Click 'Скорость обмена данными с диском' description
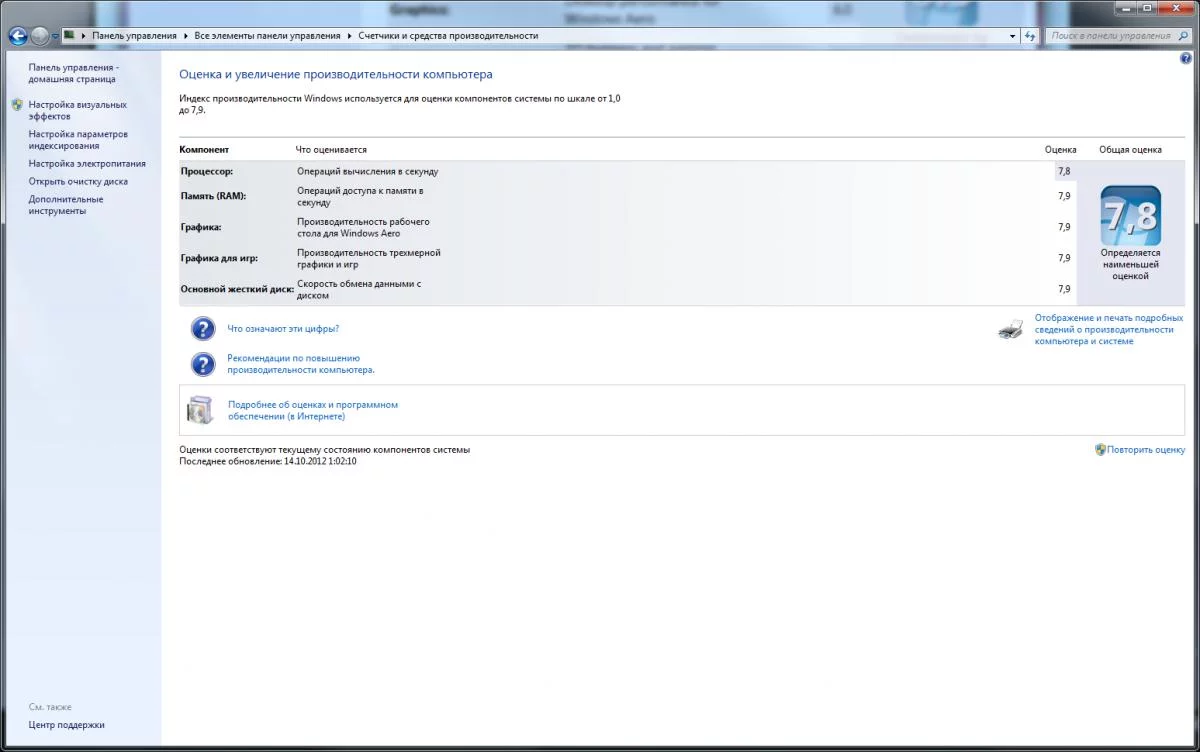 pyautogui.click(x=359, y=289)
